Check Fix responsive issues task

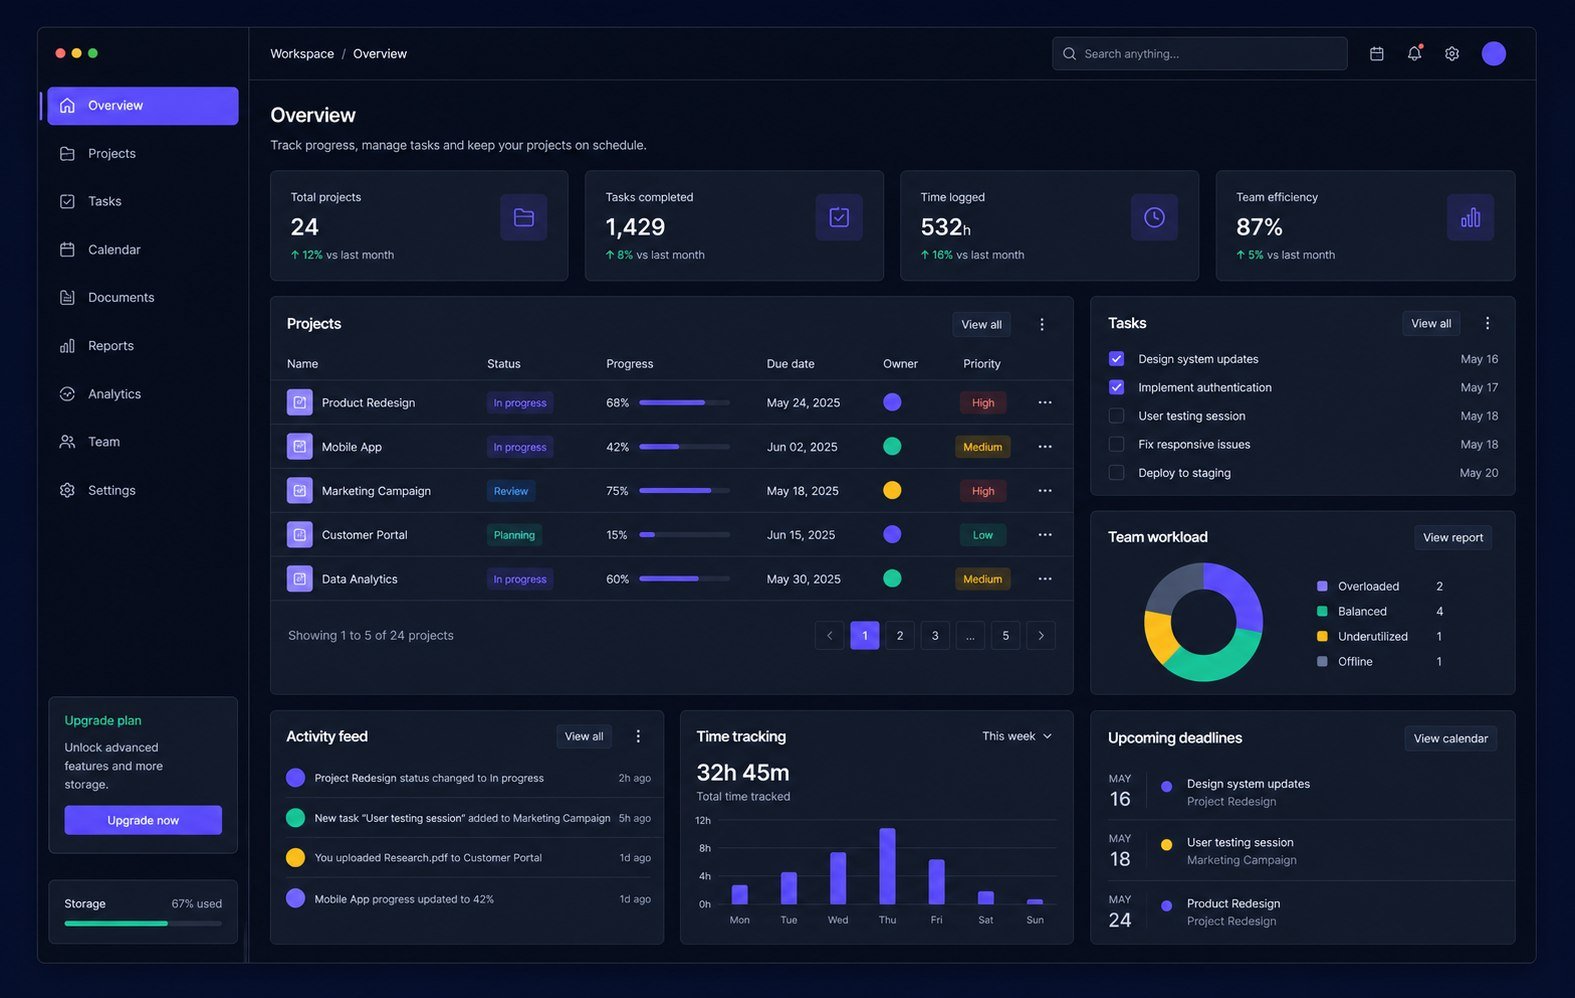(1117, 444)
